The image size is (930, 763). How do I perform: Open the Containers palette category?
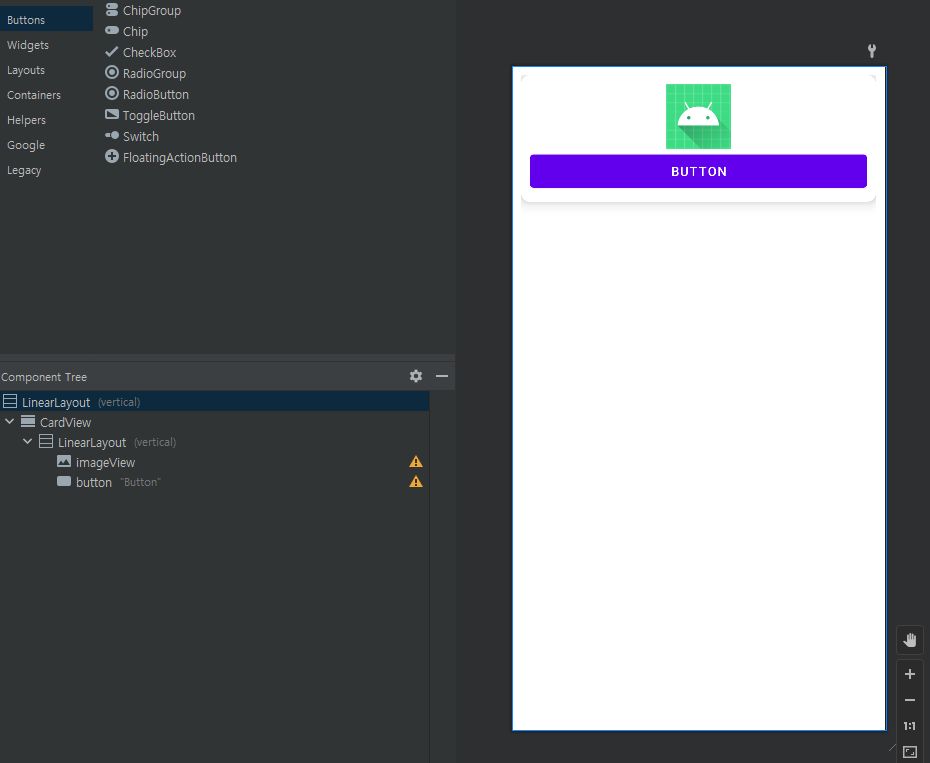34,95
